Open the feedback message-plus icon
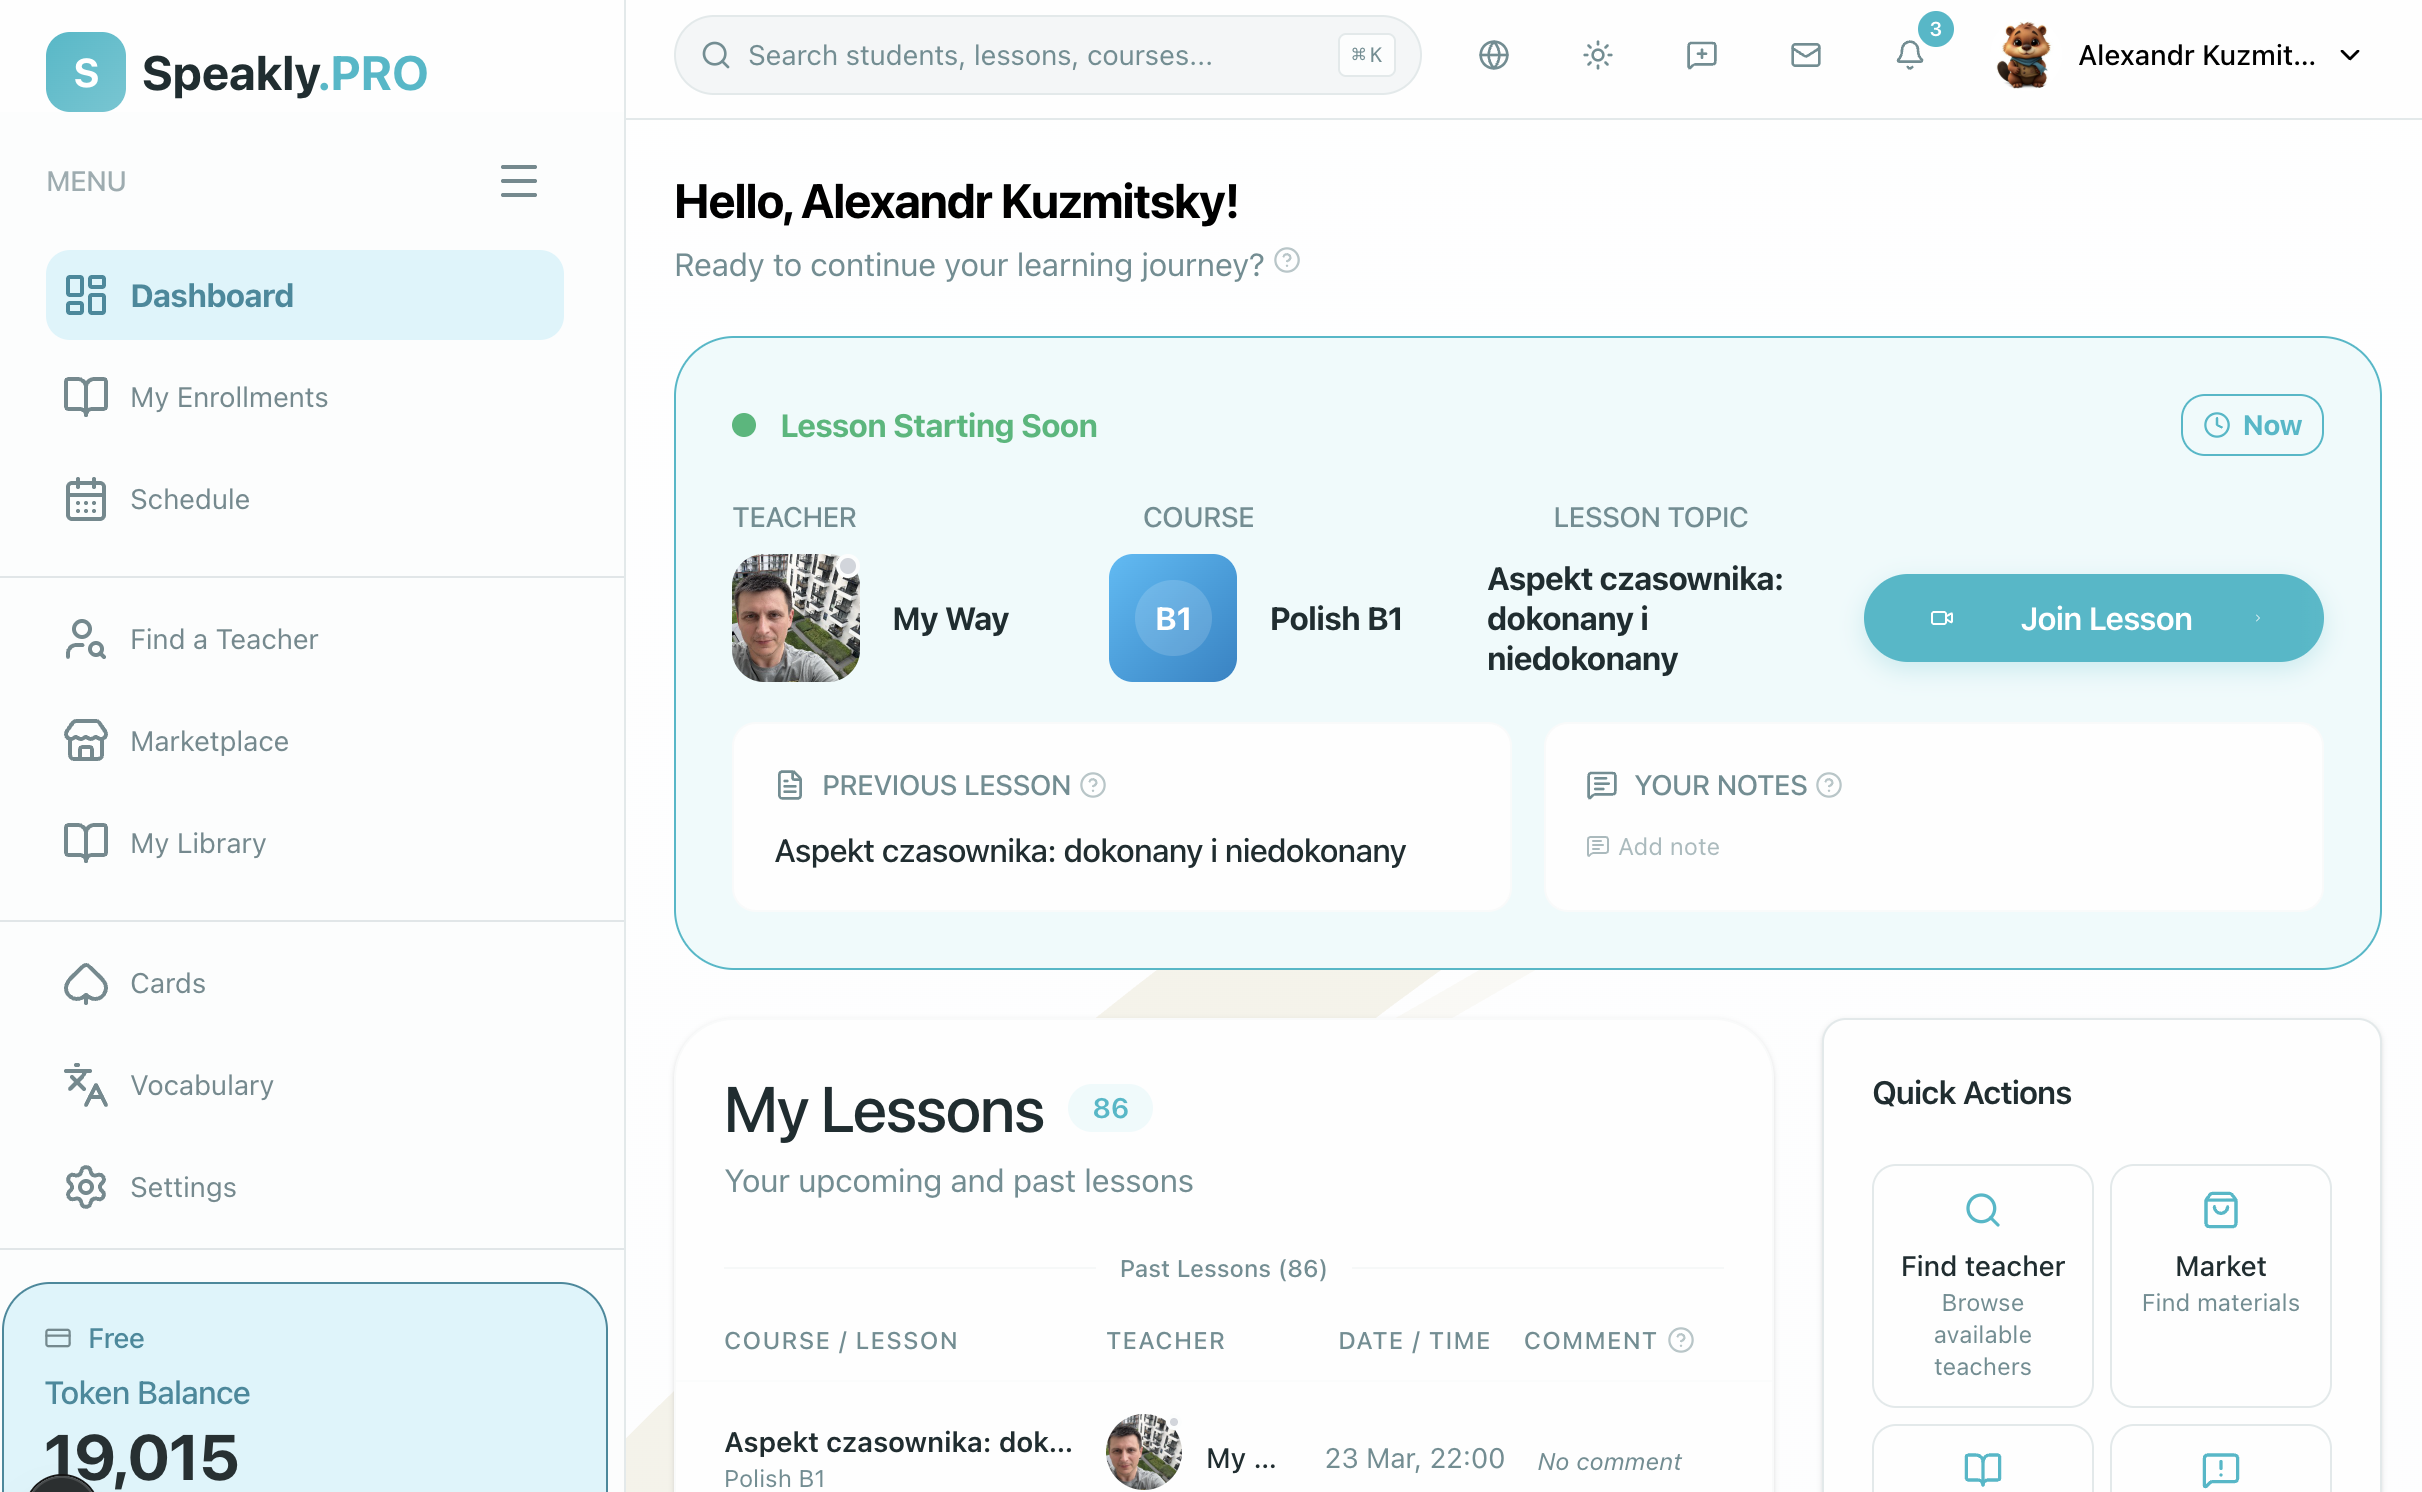 [x=1701, y=55]
